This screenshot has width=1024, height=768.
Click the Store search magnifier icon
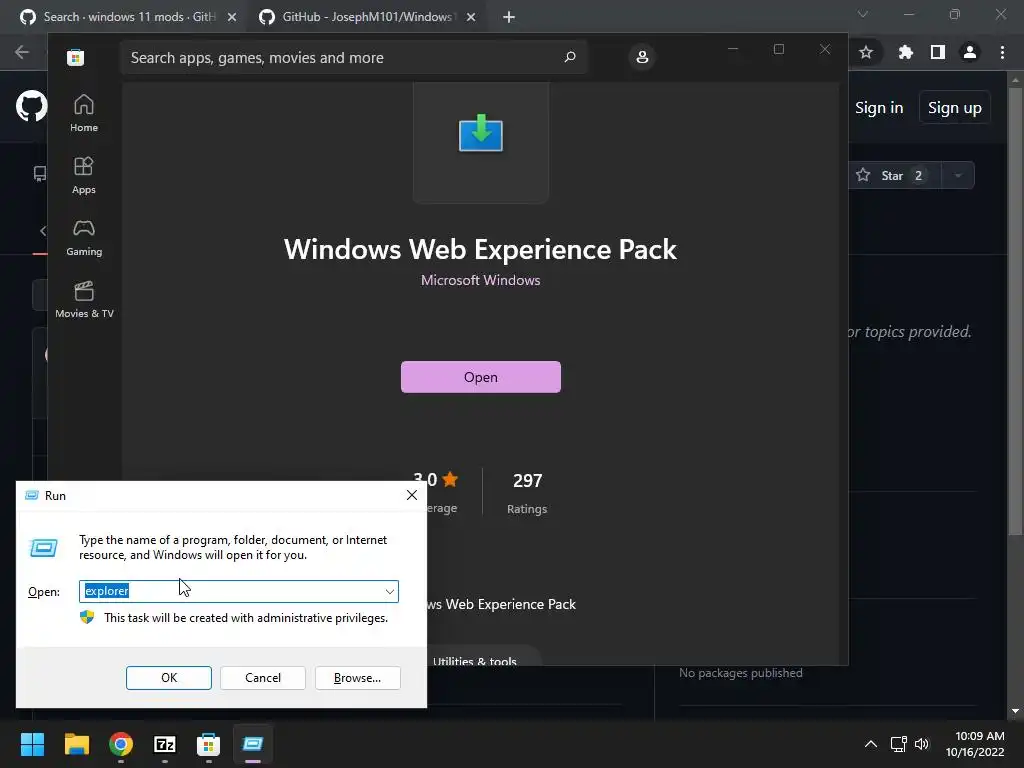[569, 57]
